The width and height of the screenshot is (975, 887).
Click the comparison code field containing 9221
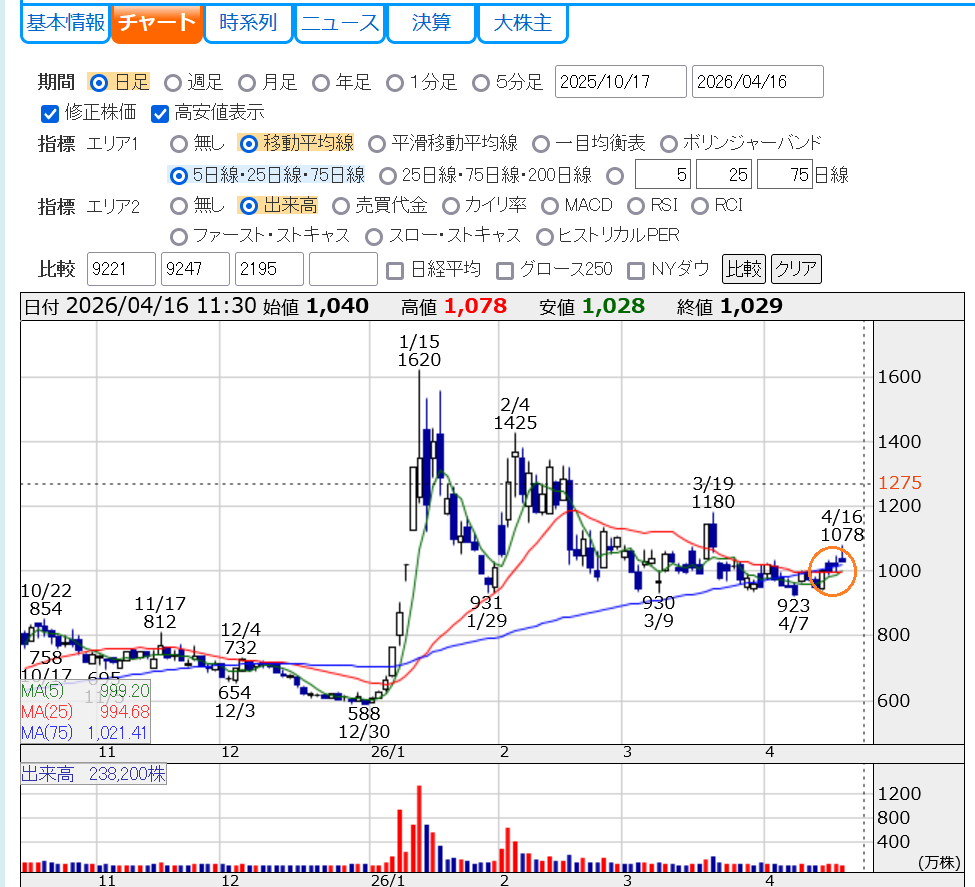point(122,269)
